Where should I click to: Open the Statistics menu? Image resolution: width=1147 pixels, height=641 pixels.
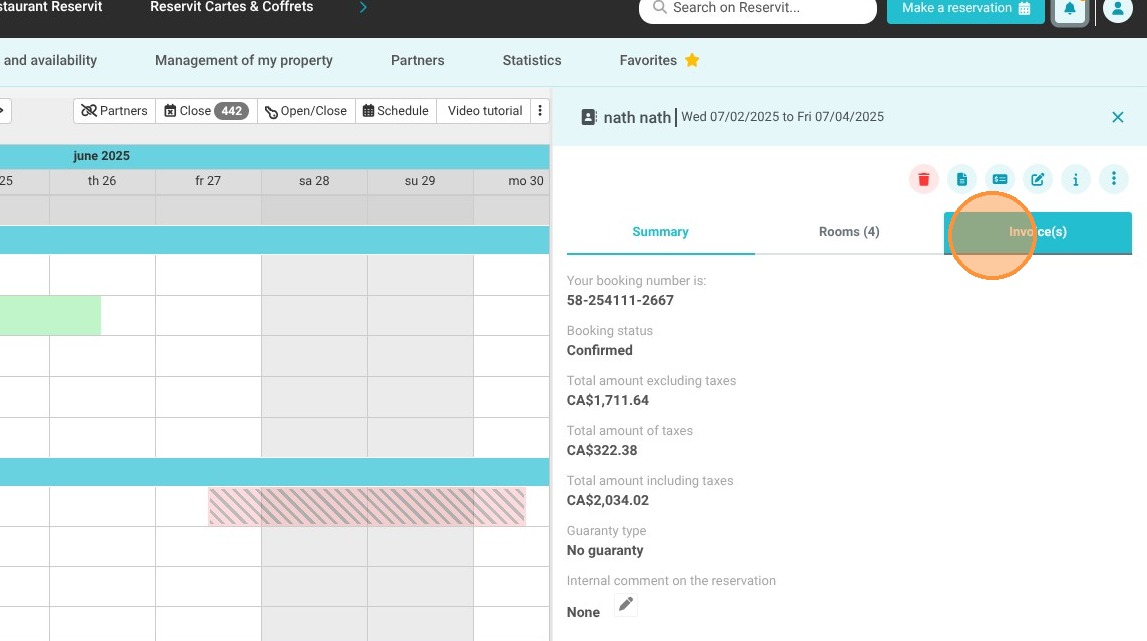pos(532,61)
